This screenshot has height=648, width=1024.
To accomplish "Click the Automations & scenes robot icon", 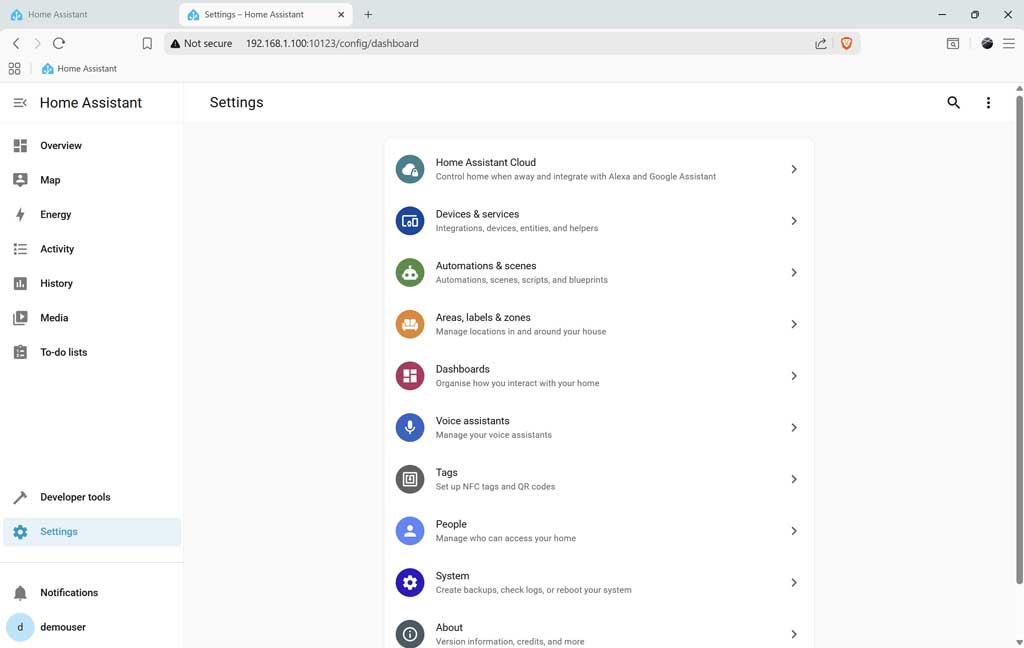I will 410,272.
